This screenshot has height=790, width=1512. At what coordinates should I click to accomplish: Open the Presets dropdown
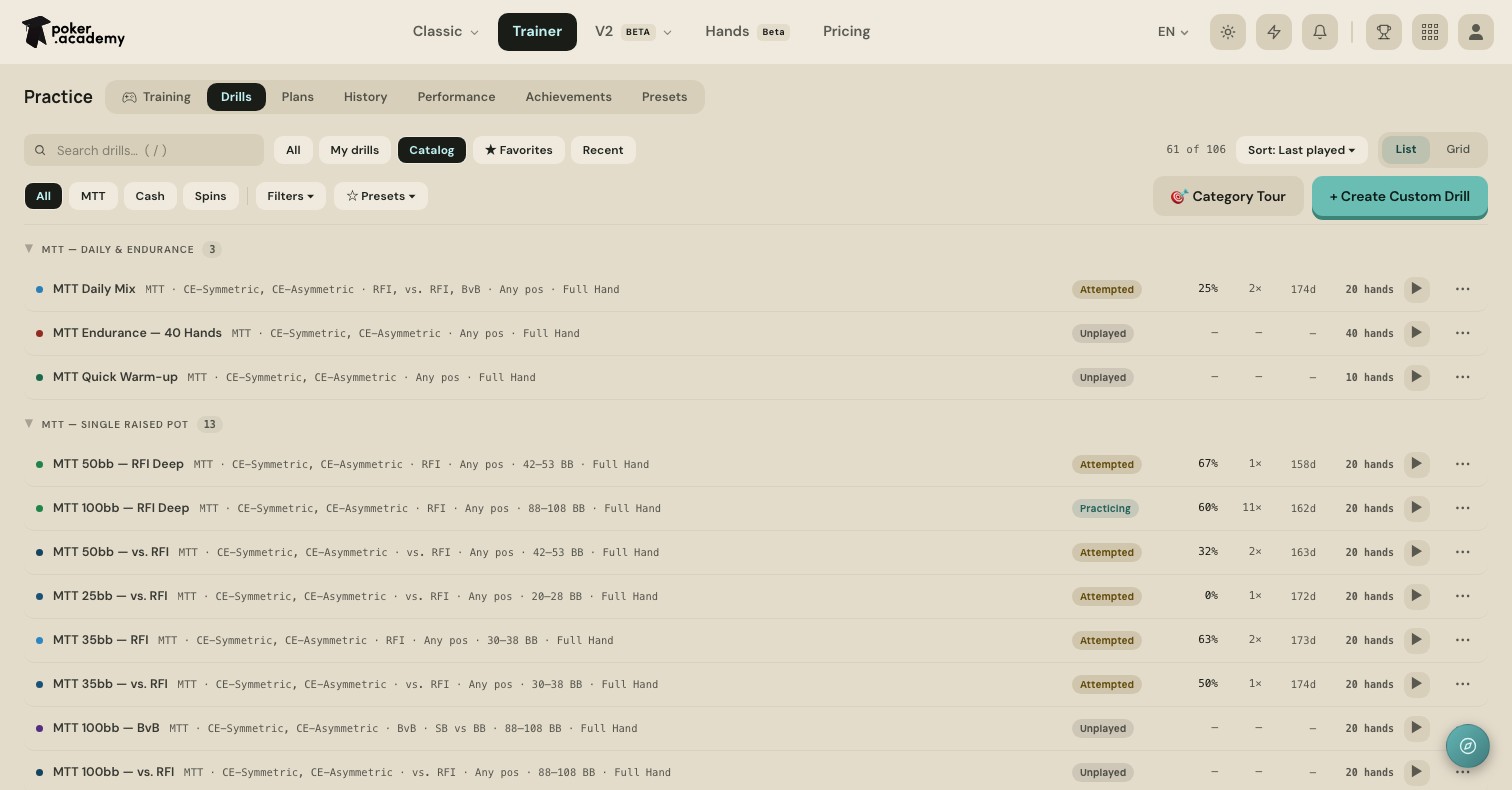click(381, 196)
